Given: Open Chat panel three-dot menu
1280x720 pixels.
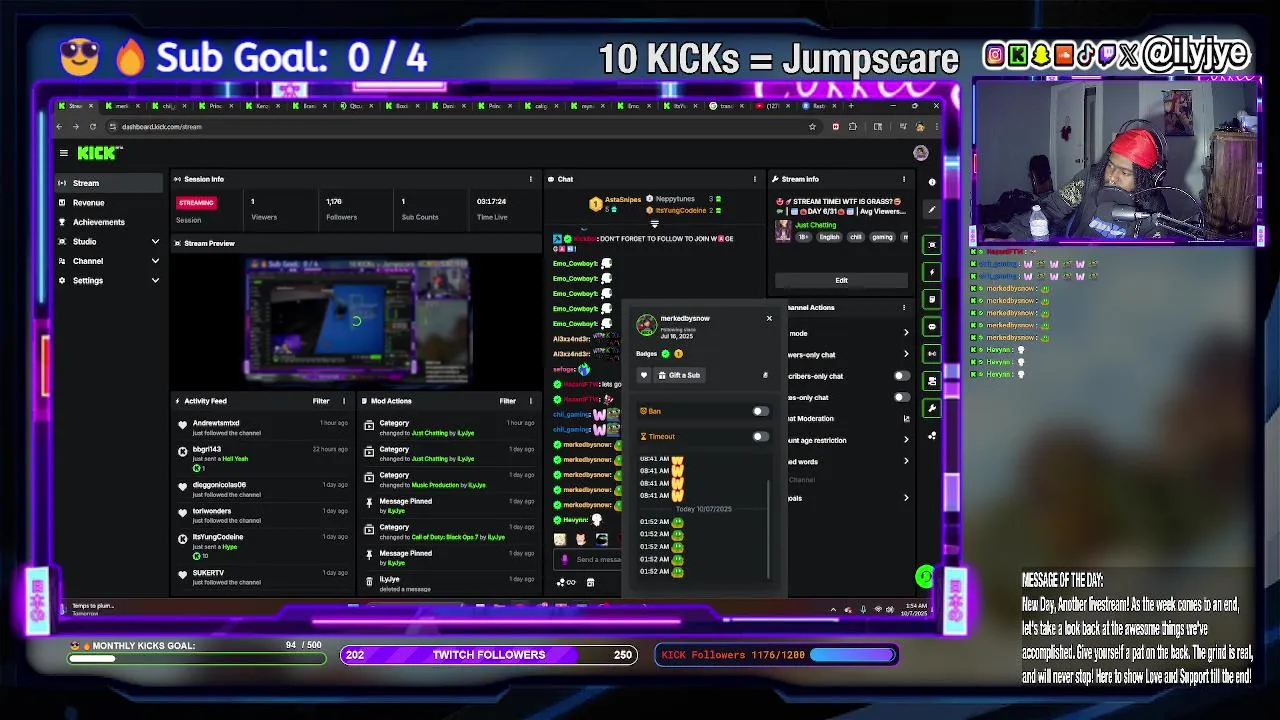Looking at the screenshot, I should pos(755,179).
